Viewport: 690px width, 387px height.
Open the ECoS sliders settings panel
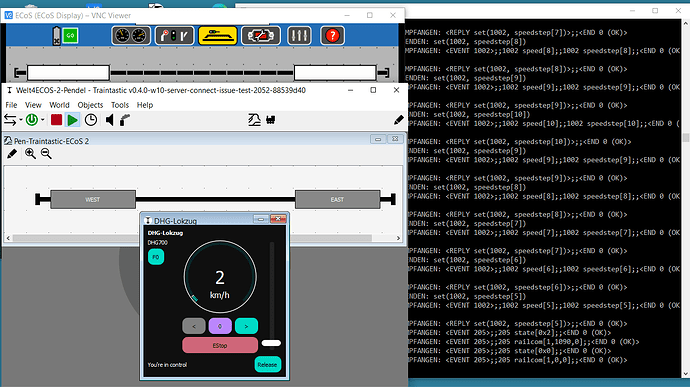tap(299, 36)
